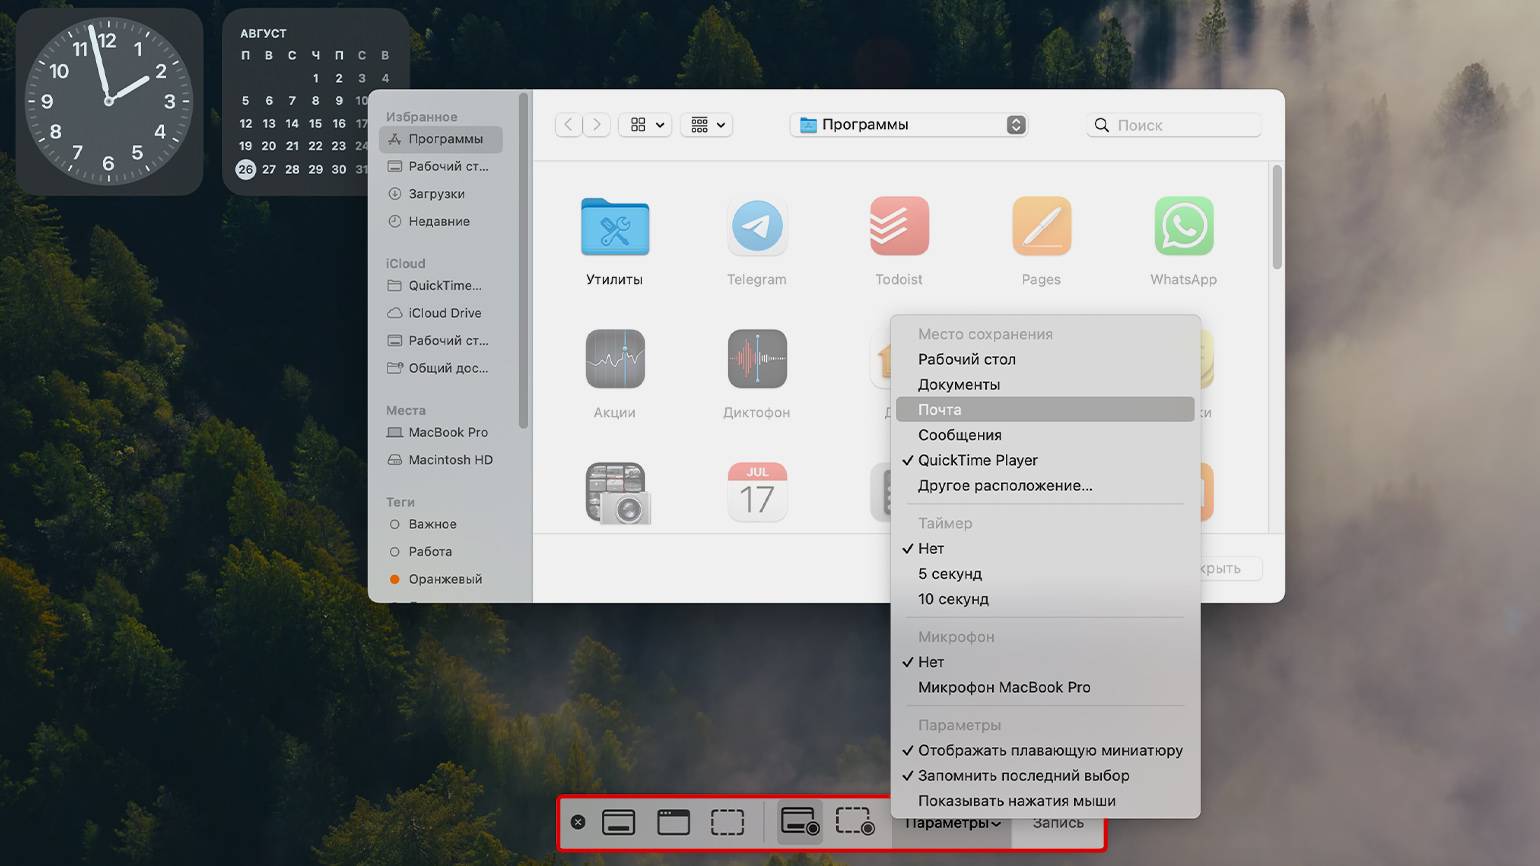Image resolution: width=1540 pixels, height=866 pixels.
Task: Open the screenshot camera app icon
Action: pyautogui.click(x=617, y=493)
